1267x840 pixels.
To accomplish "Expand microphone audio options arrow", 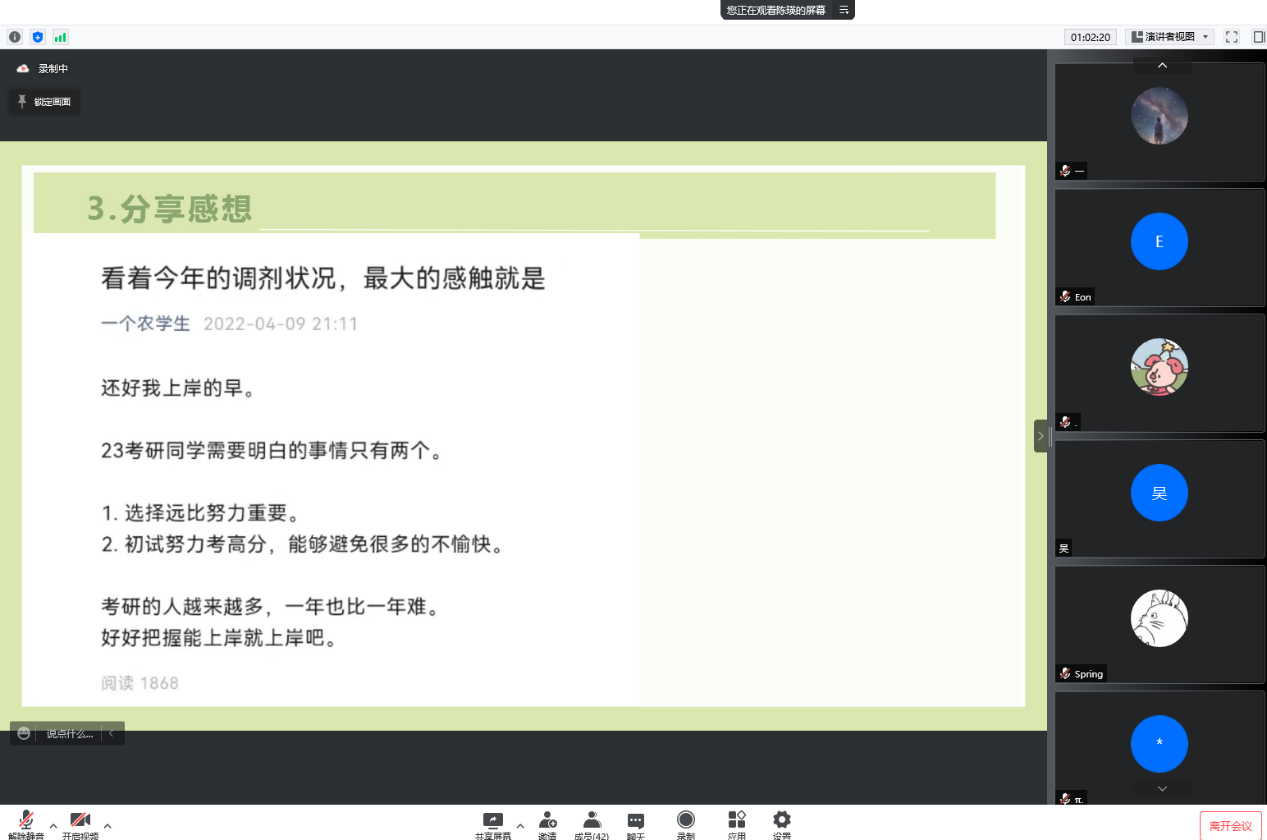I will (53, 826).
